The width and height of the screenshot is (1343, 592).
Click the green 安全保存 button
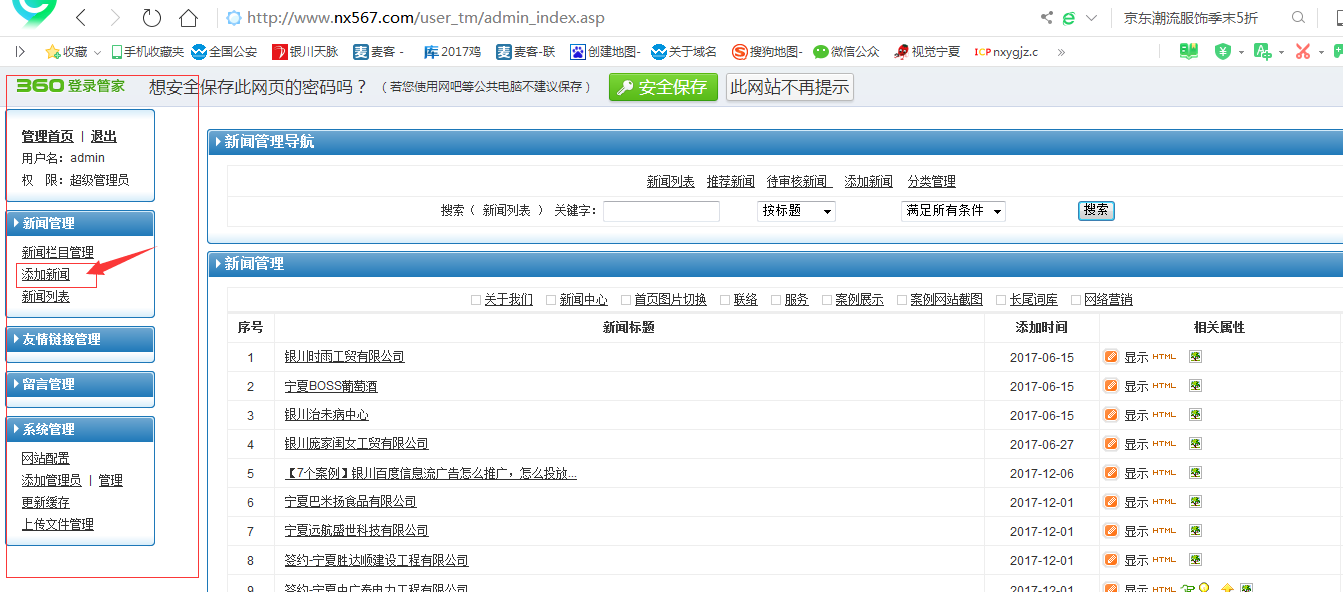(x=663, y=88)
